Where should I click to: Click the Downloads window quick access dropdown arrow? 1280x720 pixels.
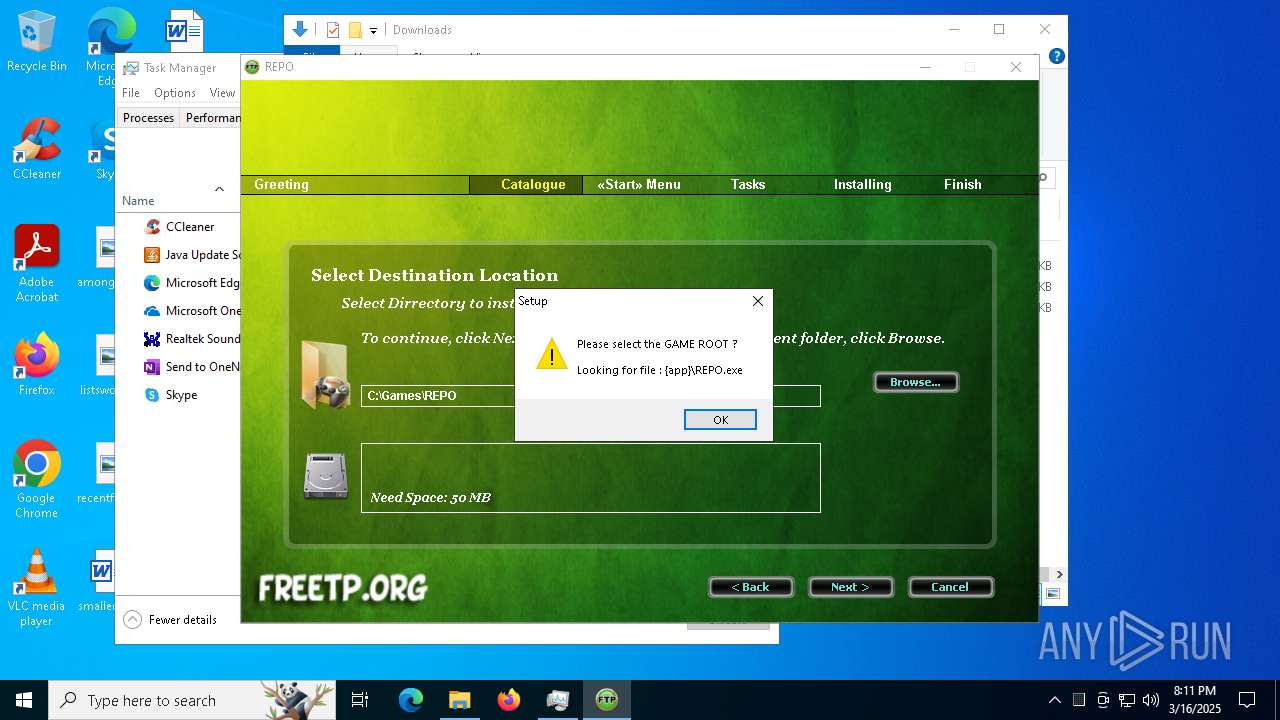click(x=373, y=31)
